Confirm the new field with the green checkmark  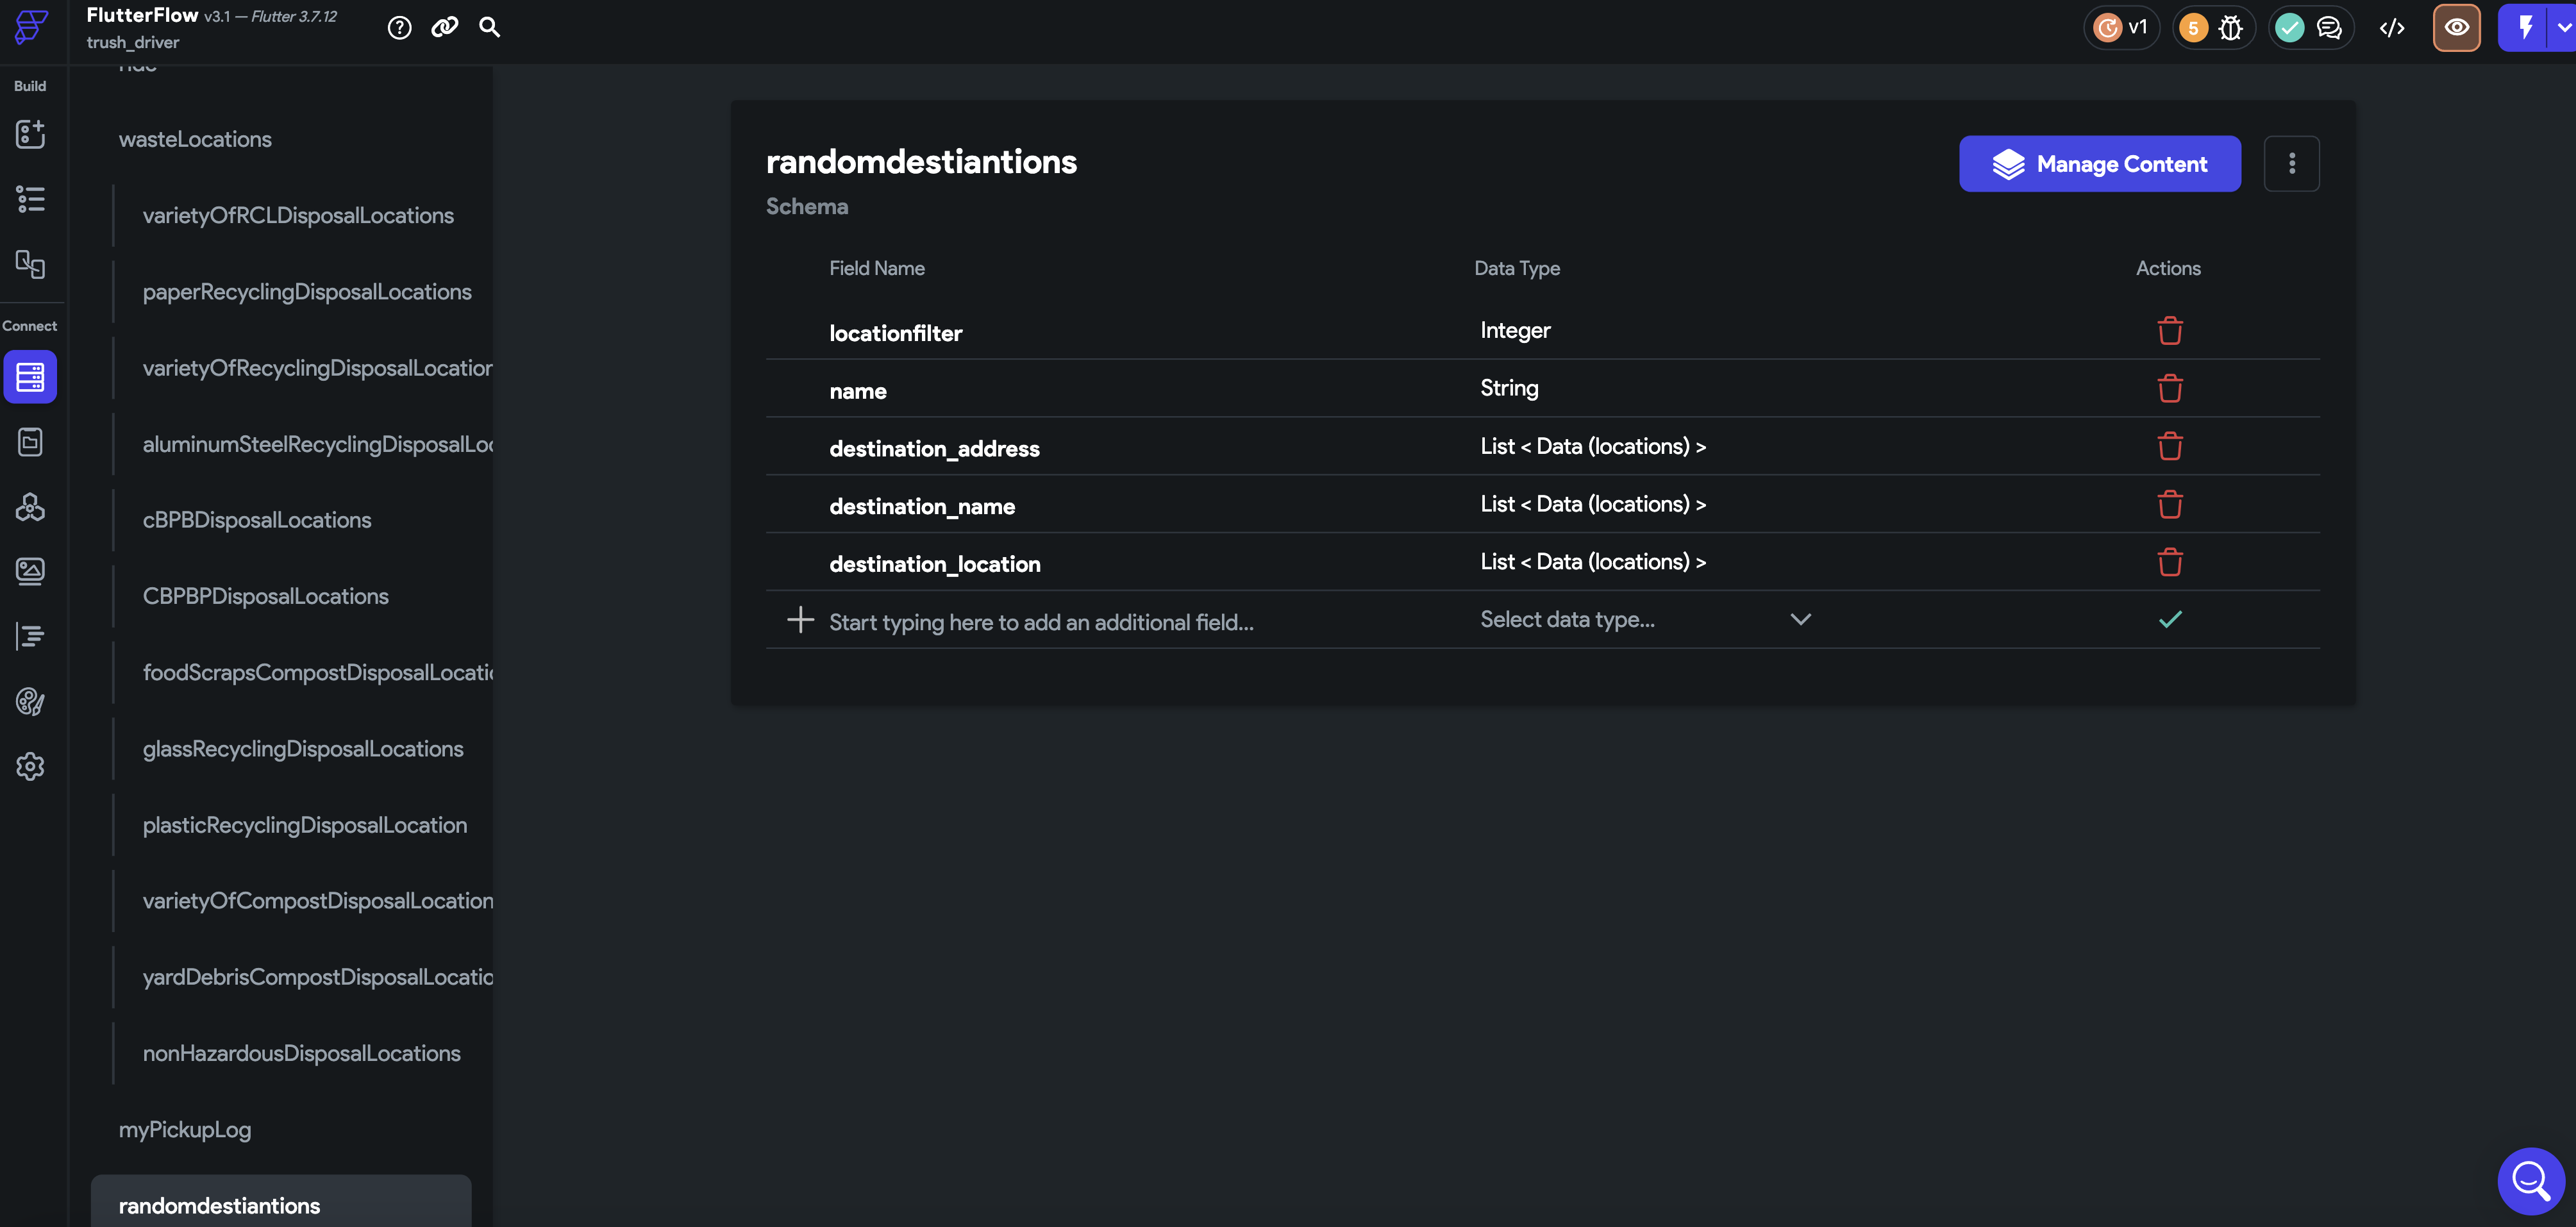click(x=2170, y=619)
